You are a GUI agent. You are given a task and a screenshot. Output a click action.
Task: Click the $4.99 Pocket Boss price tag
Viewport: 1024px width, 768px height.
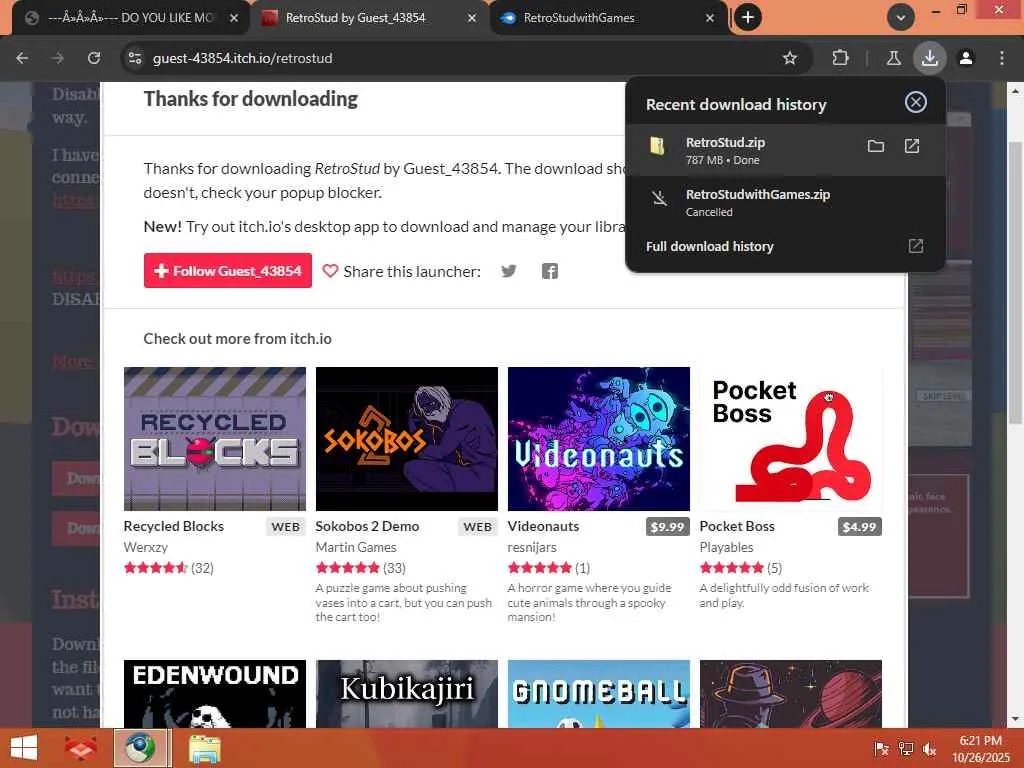859,527
